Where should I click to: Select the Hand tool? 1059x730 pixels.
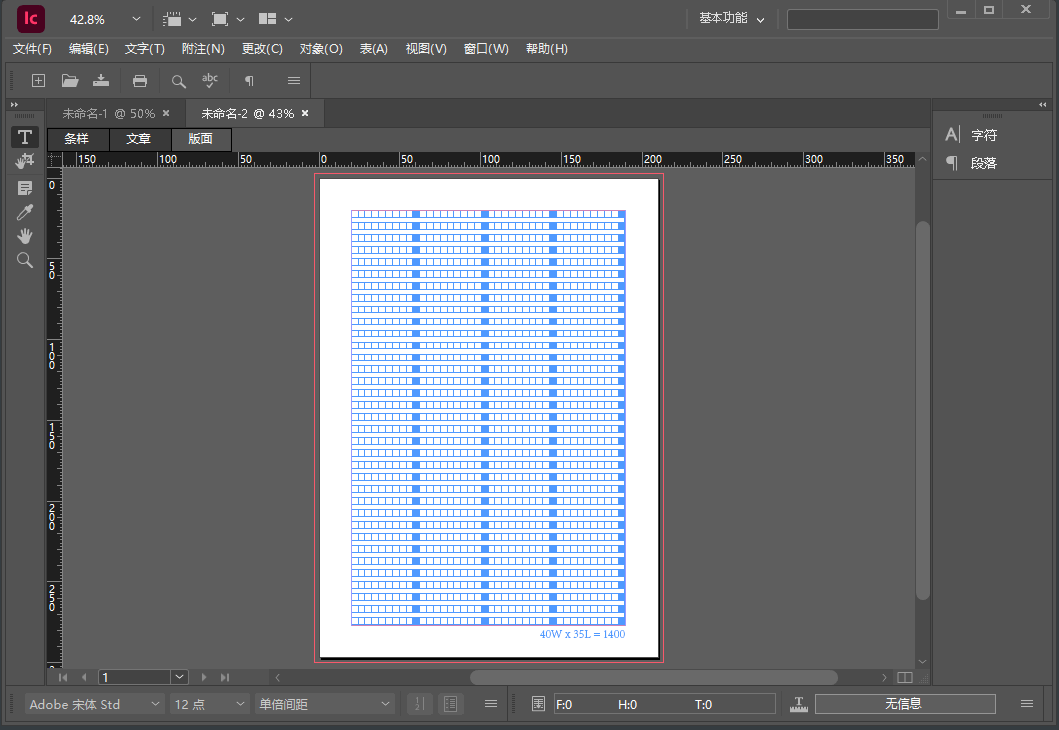coord(25,236)
